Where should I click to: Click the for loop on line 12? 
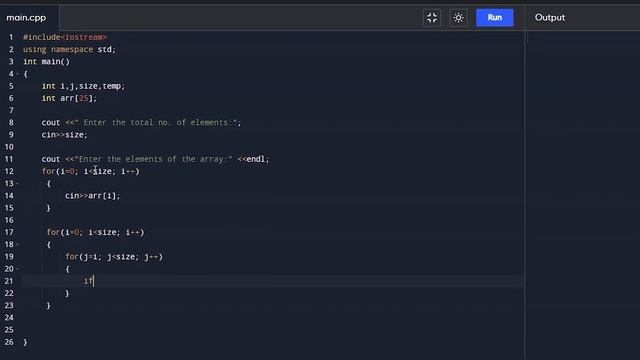click(x=91, y=171)
